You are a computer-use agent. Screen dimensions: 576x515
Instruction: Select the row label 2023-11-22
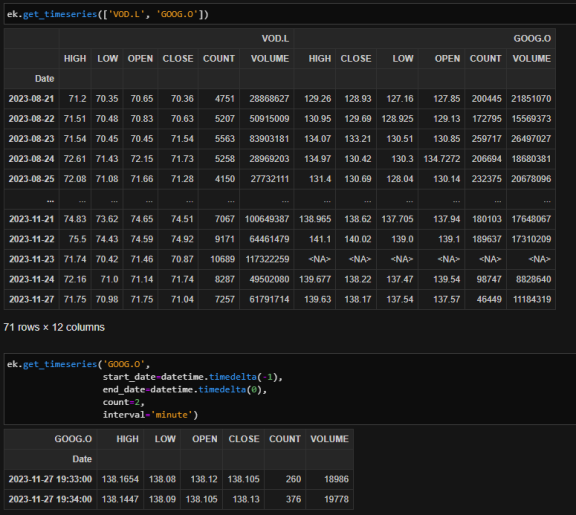[x=31, y=239]
